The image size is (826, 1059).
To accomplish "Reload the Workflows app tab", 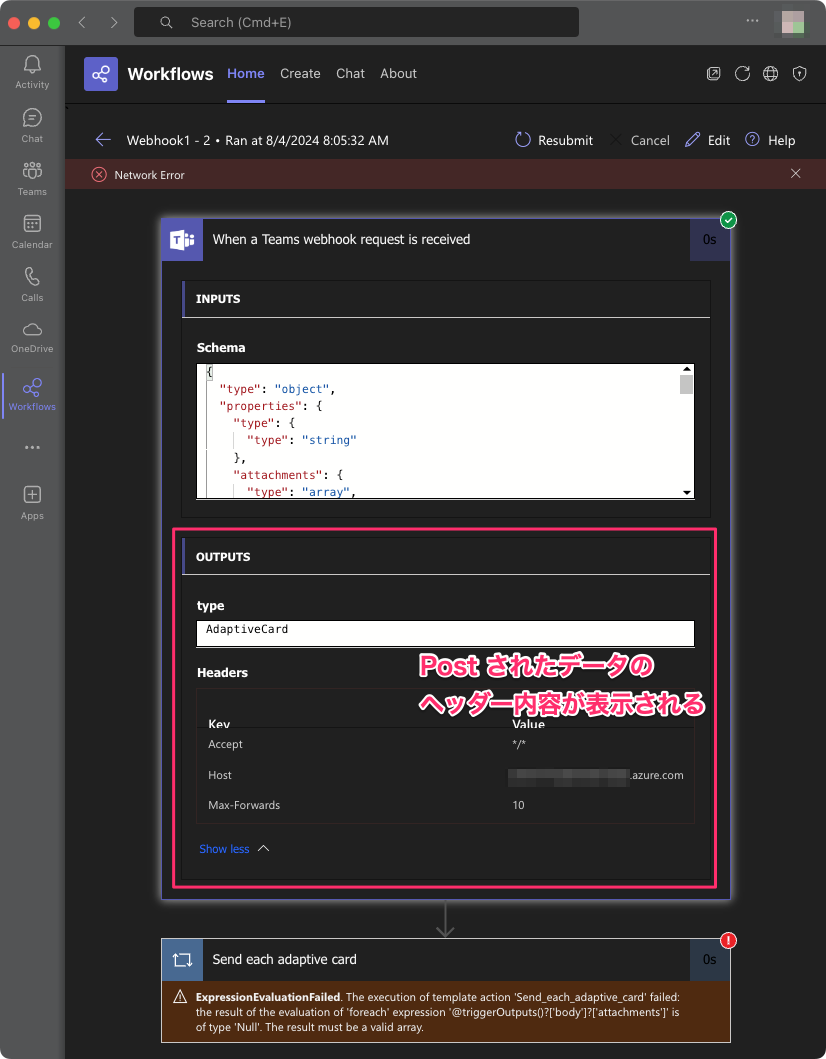I will pyautogui.click(x=742, y=74).
